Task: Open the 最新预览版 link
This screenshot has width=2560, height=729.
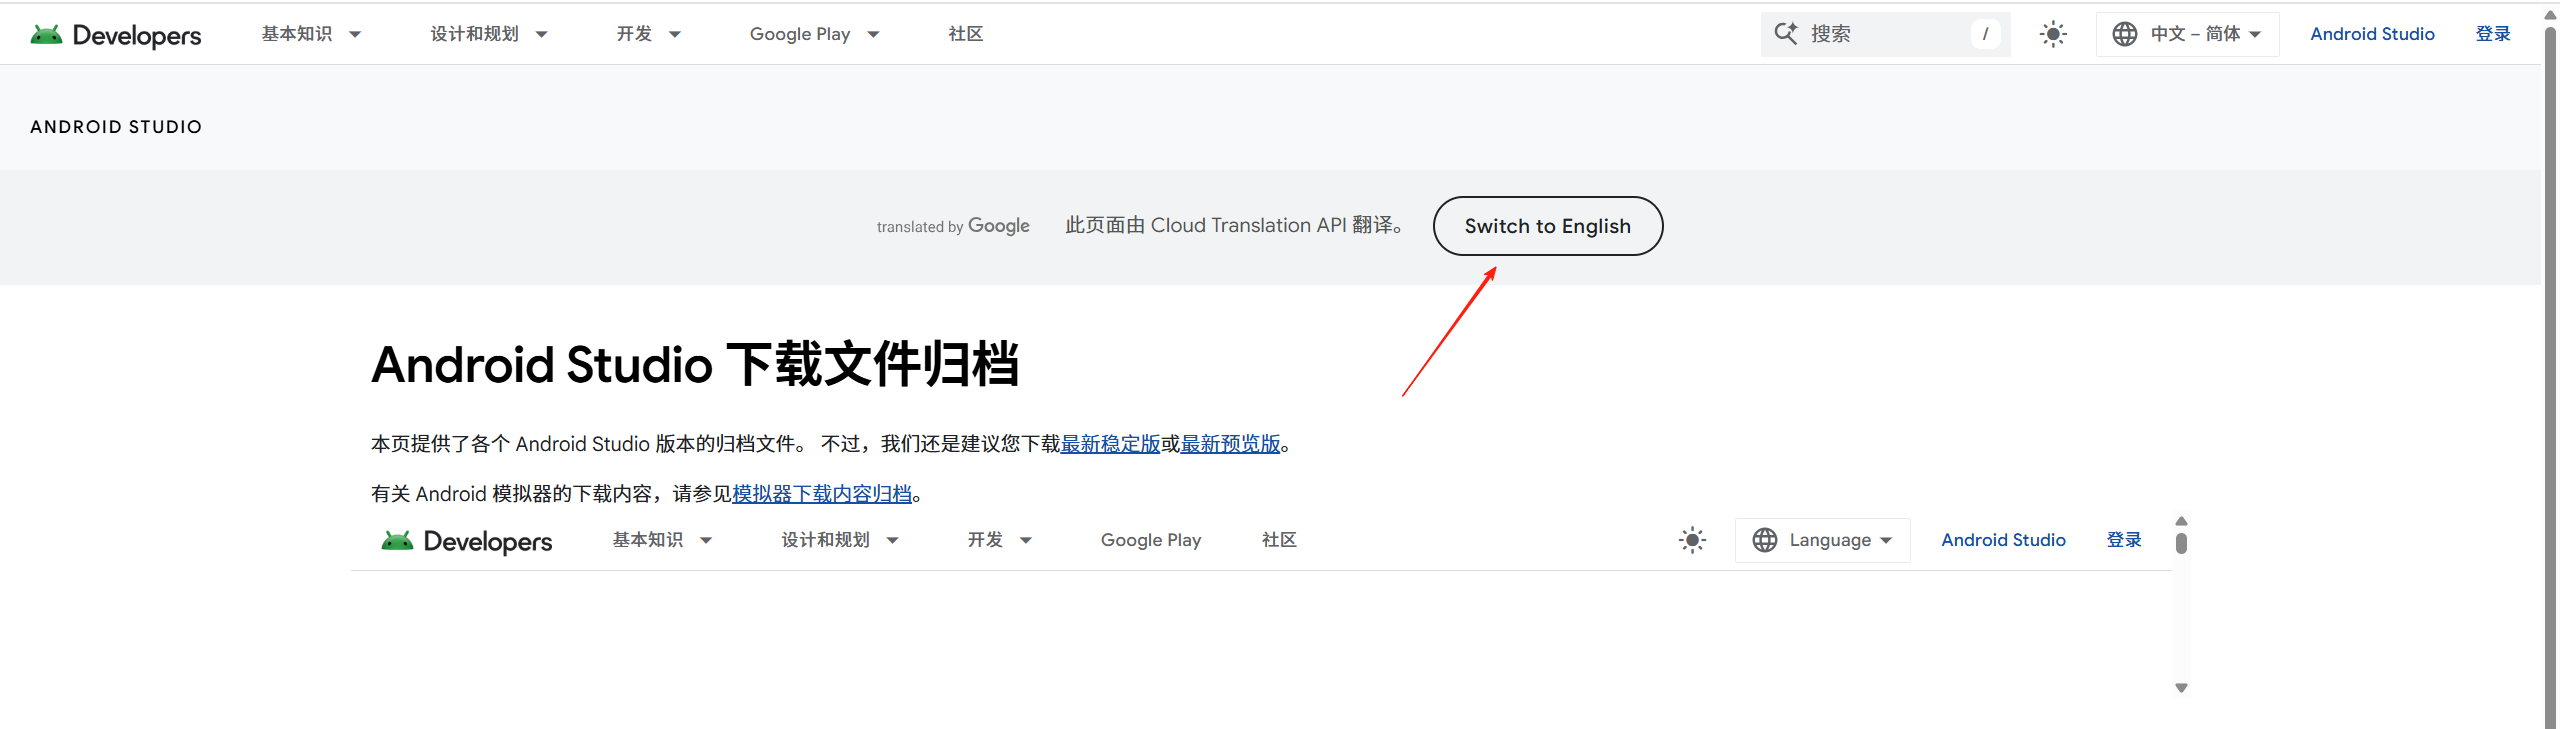Action: [1230, 444]
